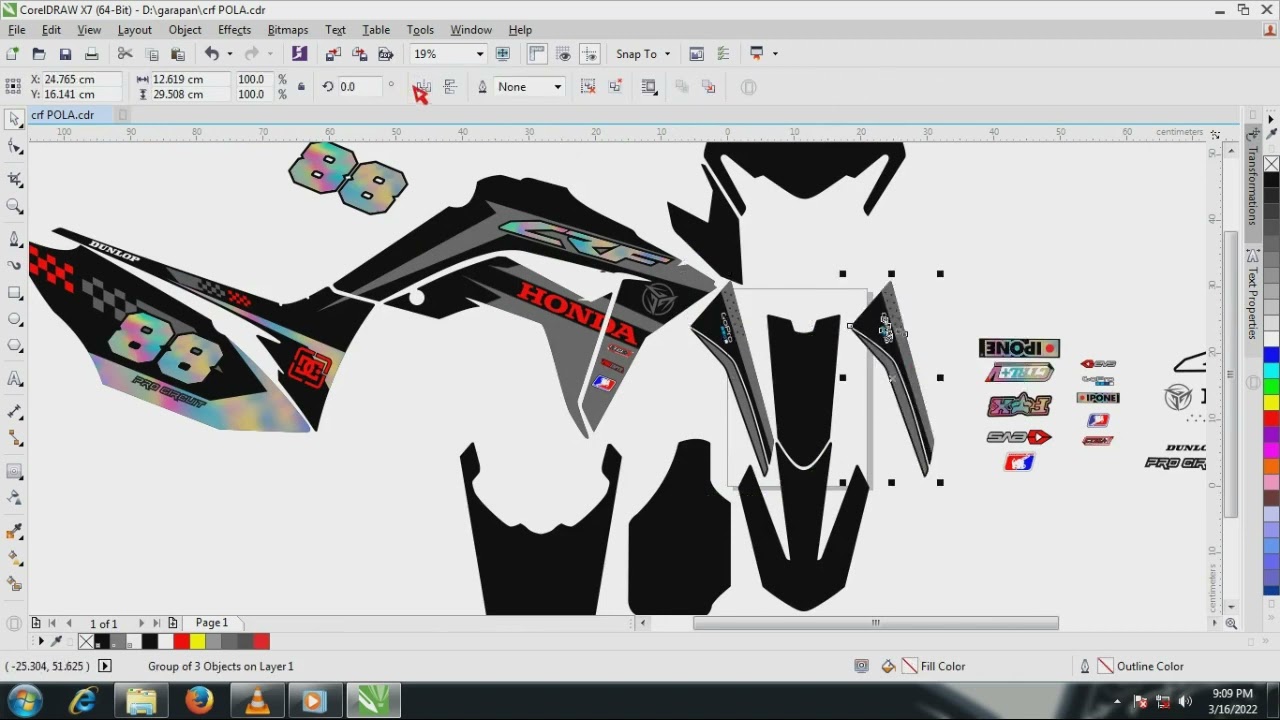Toggle Show Grid button
The height and width of the screenshot is (720, 1280).
564,54
